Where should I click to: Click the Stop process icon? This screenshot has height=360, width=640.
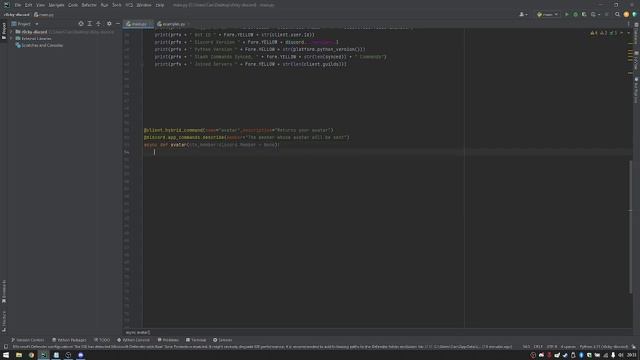607,14
